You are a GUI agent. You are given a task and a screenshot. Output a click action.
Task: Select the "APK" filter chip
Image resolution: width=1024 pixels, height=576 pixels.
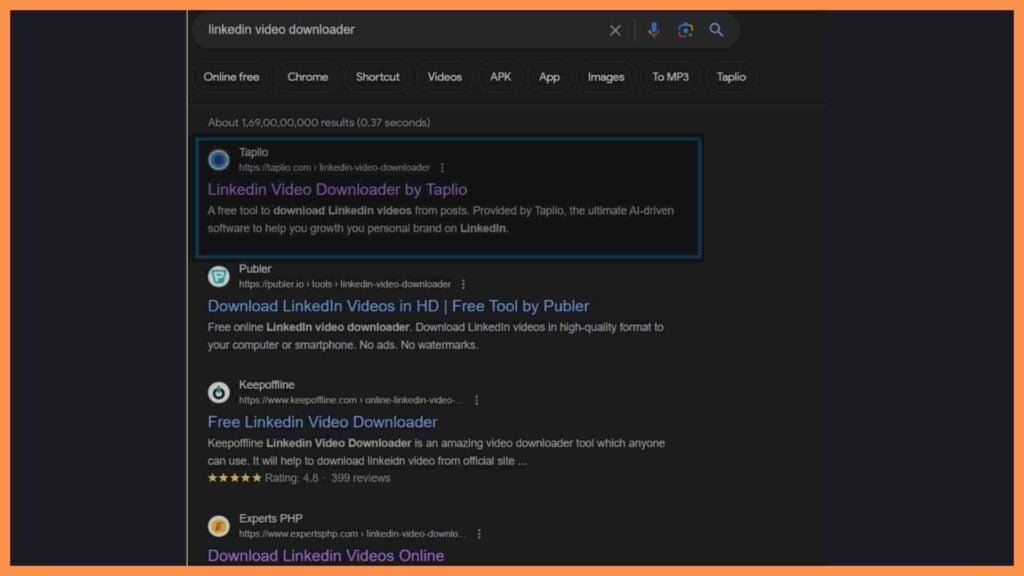click(x=500, y=77)
